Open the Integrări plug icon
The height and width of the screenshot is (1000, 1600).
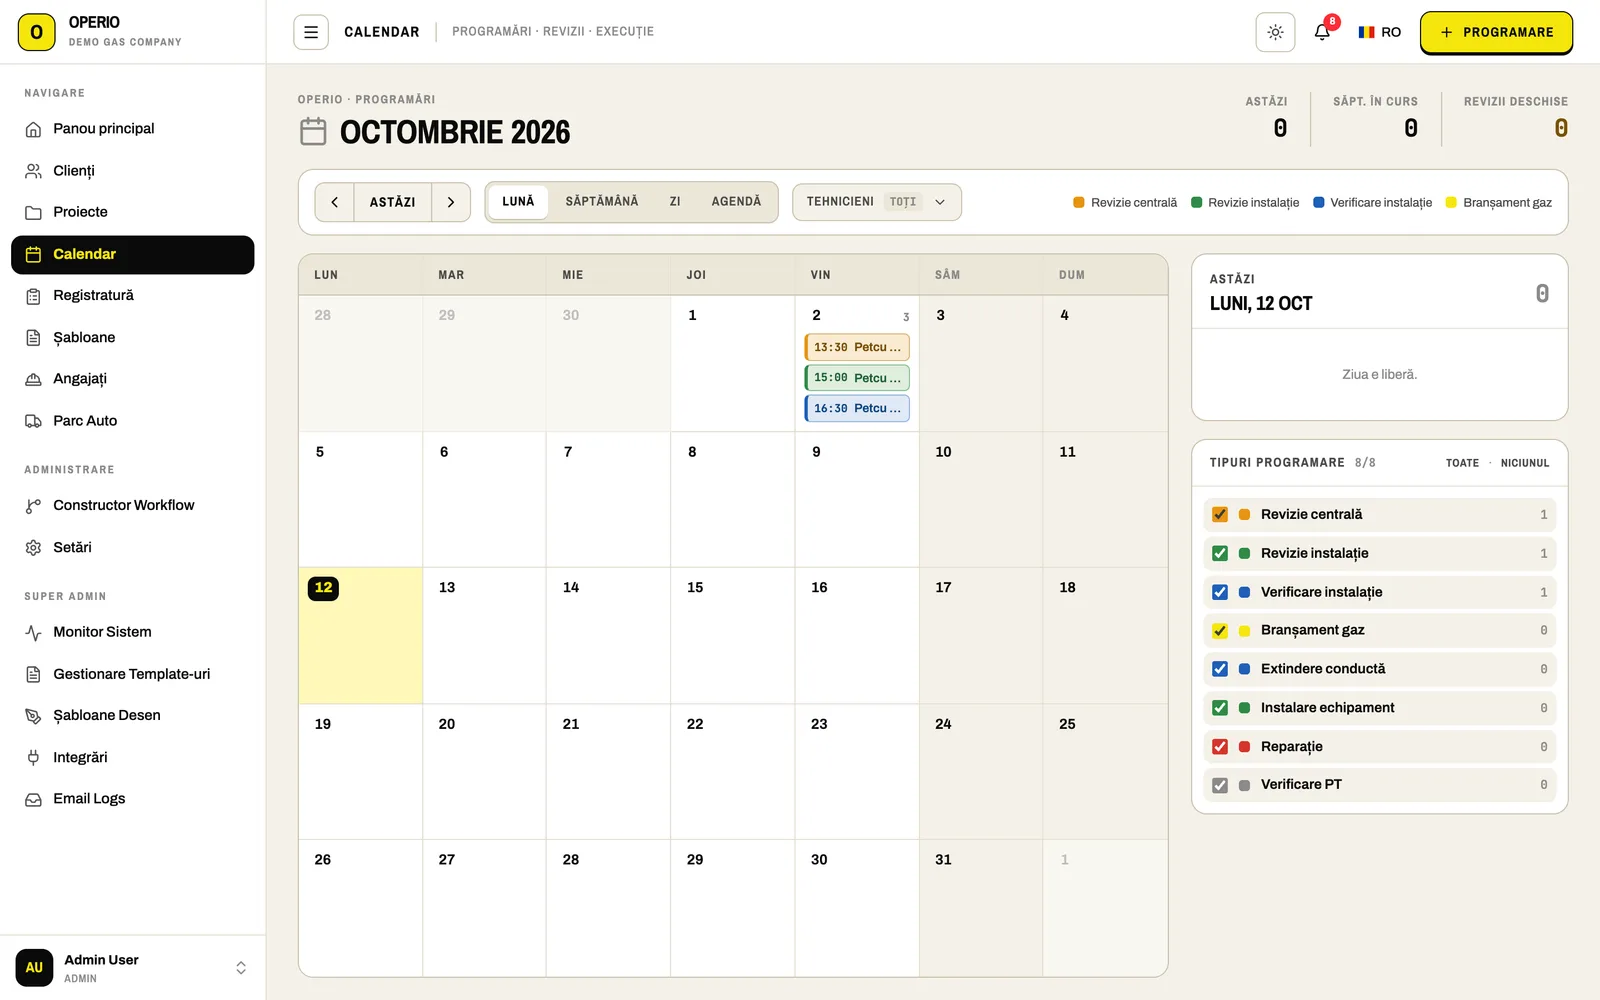[33, 758]
